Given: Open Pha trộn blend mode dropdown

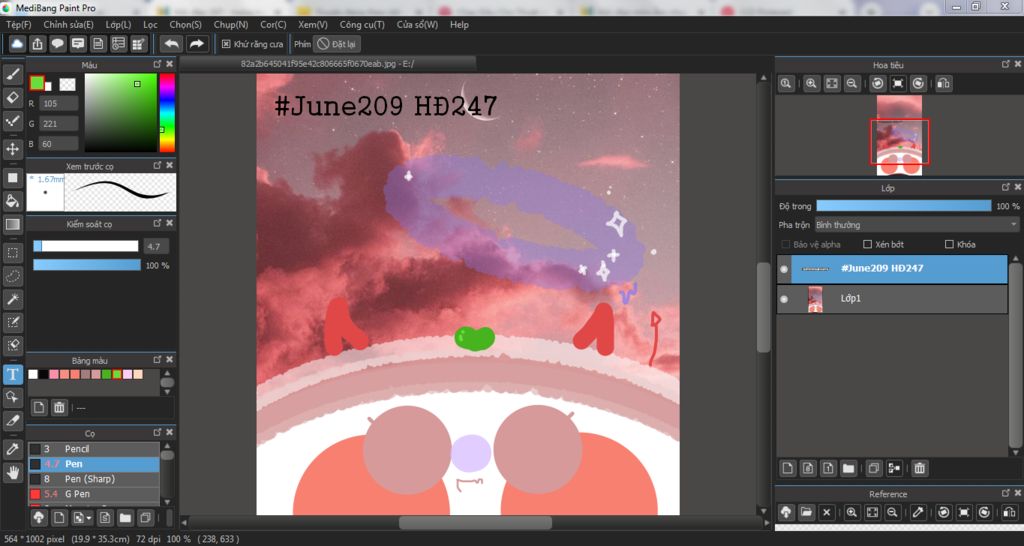Looking at the screenshot, I should (916, 225).
